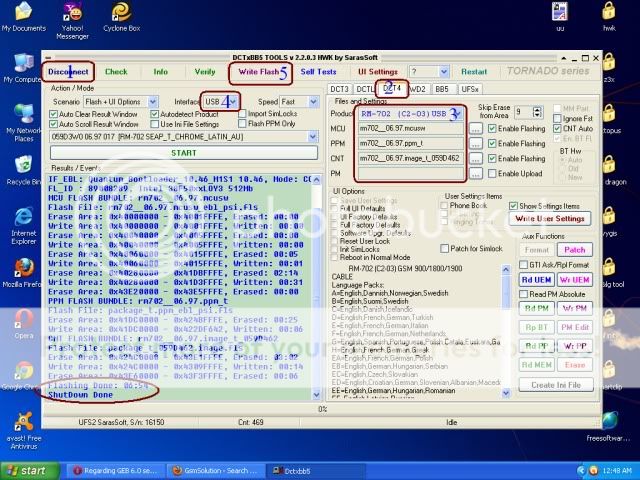Toggle Show Settings Items checkbox

(x=513, y=206)
